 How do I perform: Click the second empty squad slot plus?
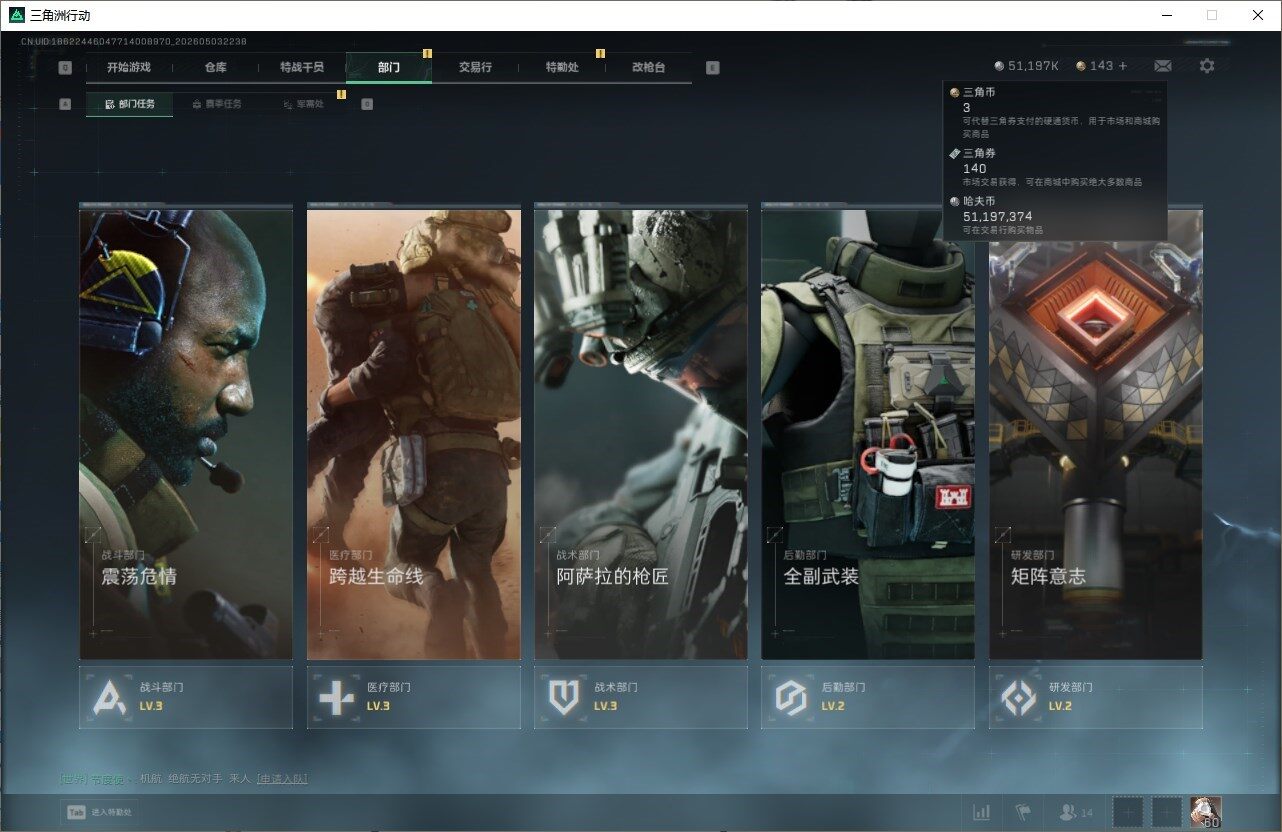tap(1167, 813)
